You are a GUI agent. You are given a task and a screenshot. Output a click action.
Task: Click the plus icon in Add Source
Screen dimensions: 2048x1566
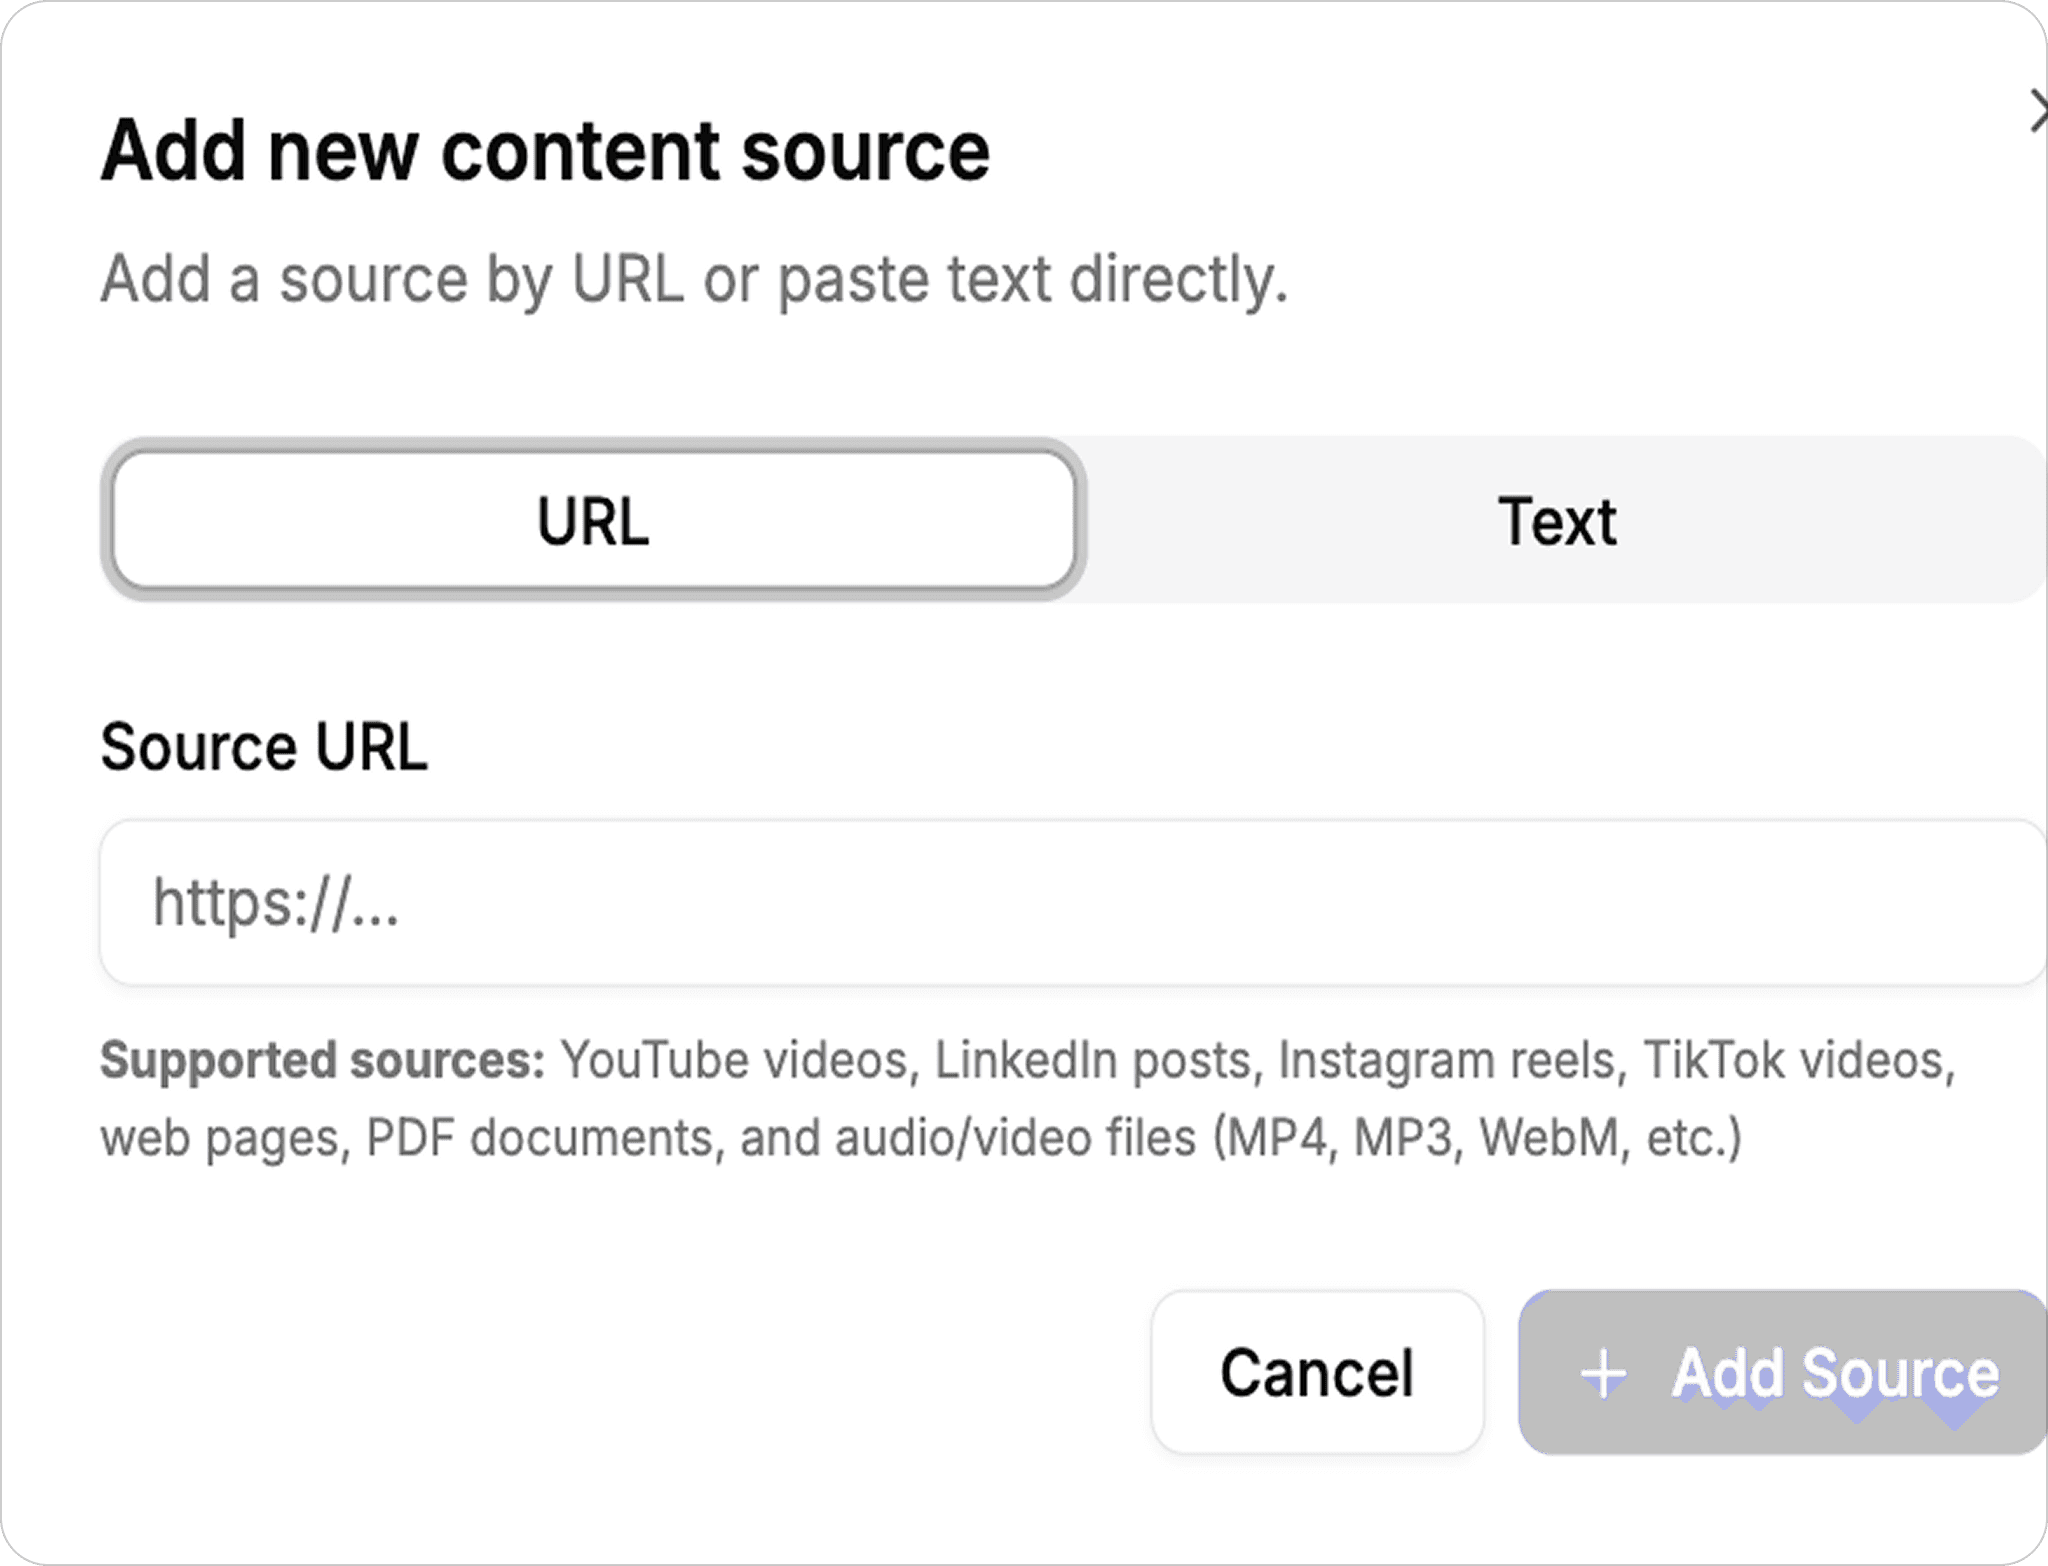click(1604, 1374)
